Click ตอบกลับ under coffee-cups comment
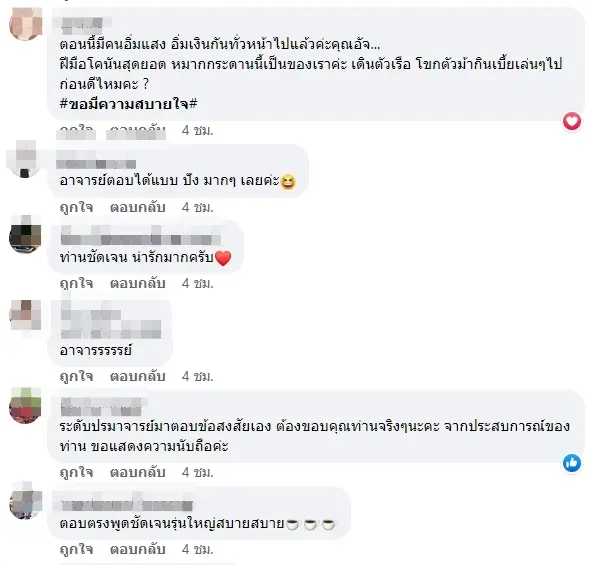 point(137,550)
